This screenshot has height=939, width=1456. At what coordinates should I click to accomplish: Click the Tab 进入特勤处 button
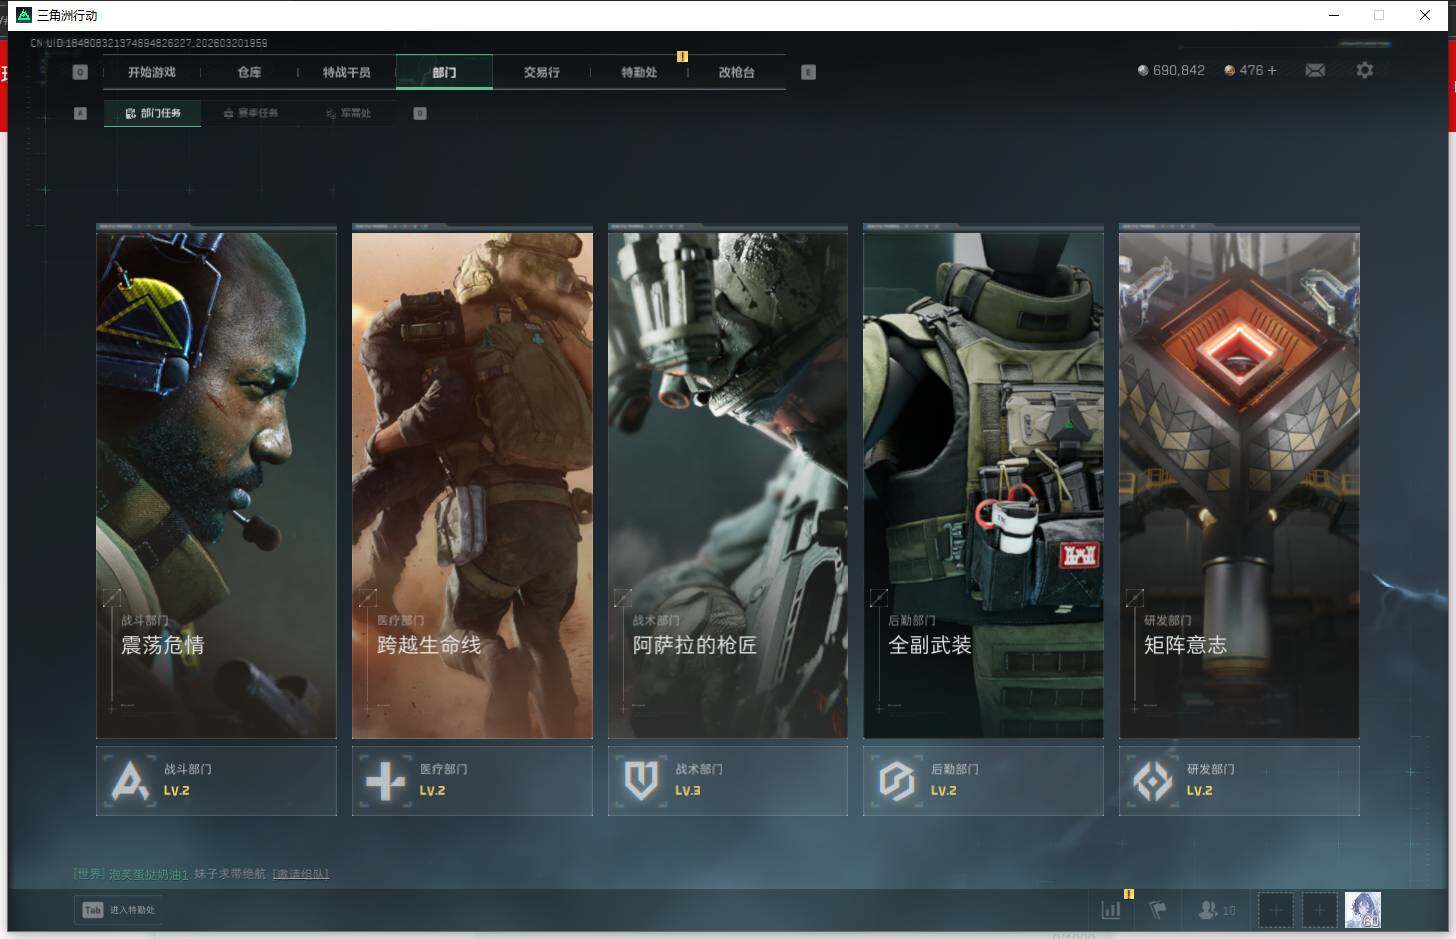[119, 910]
